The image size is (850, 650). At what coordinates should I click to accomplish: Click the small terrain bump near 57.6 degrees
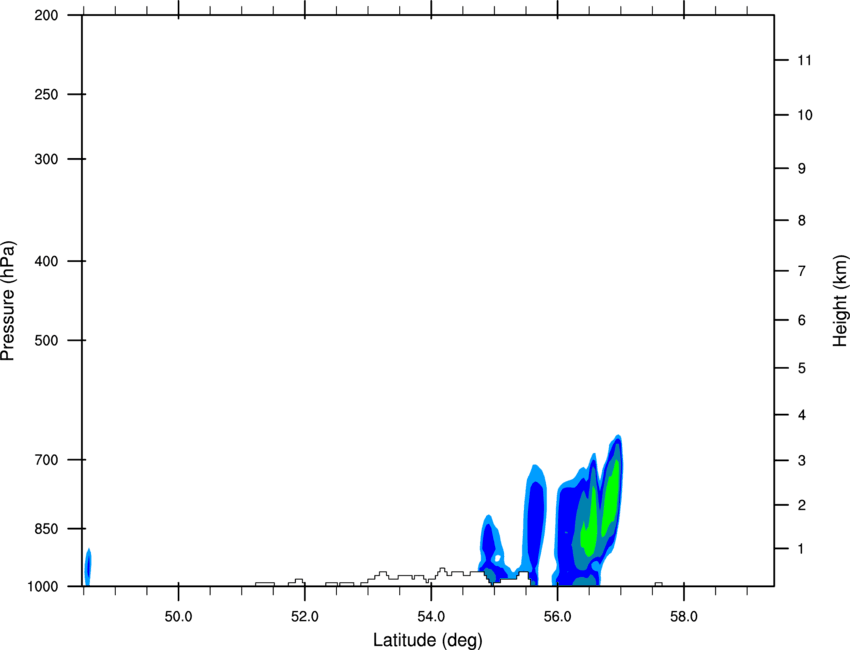658,584
